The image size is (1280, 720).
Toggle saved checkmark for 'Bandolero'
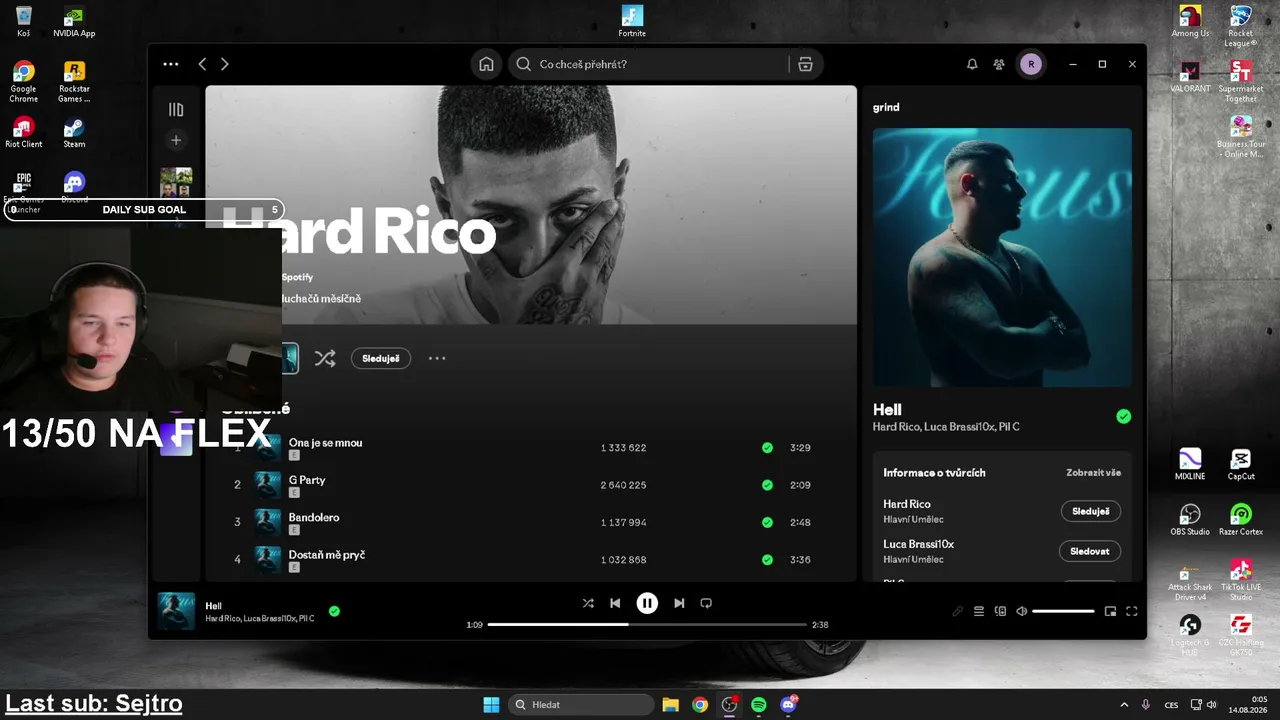coord(767,522)
